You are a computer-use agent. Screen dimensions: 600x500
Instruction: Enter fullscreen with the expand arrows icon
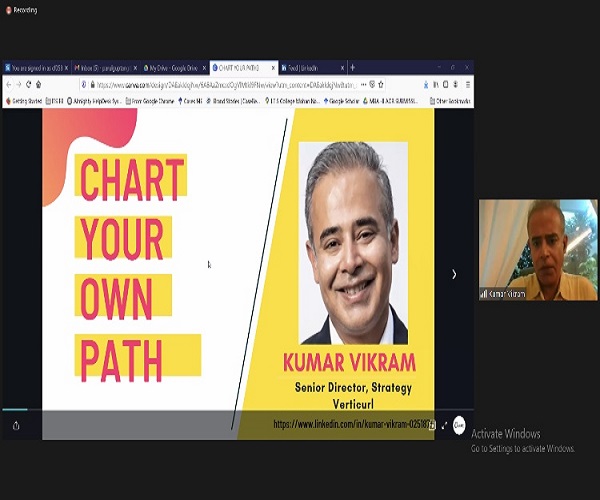pyautogui.click(x=444, y=425)
